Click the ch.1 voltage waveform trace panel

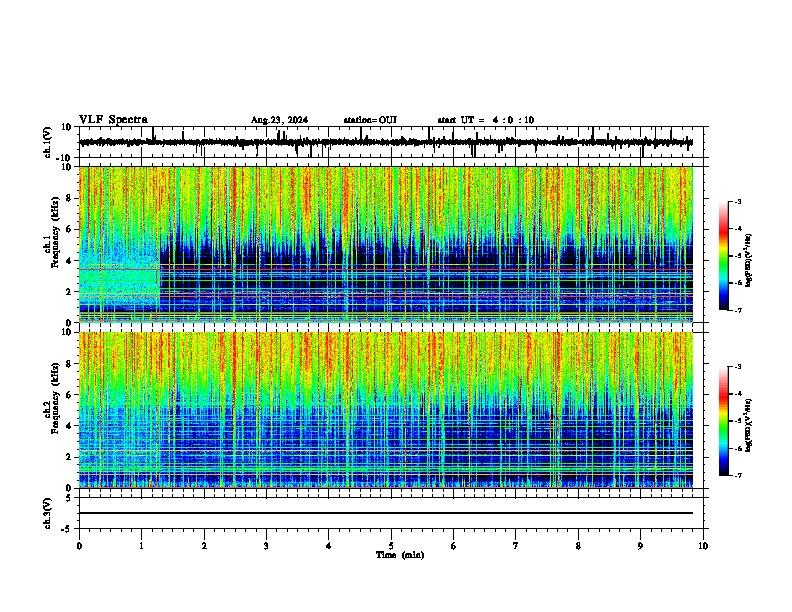393,142
